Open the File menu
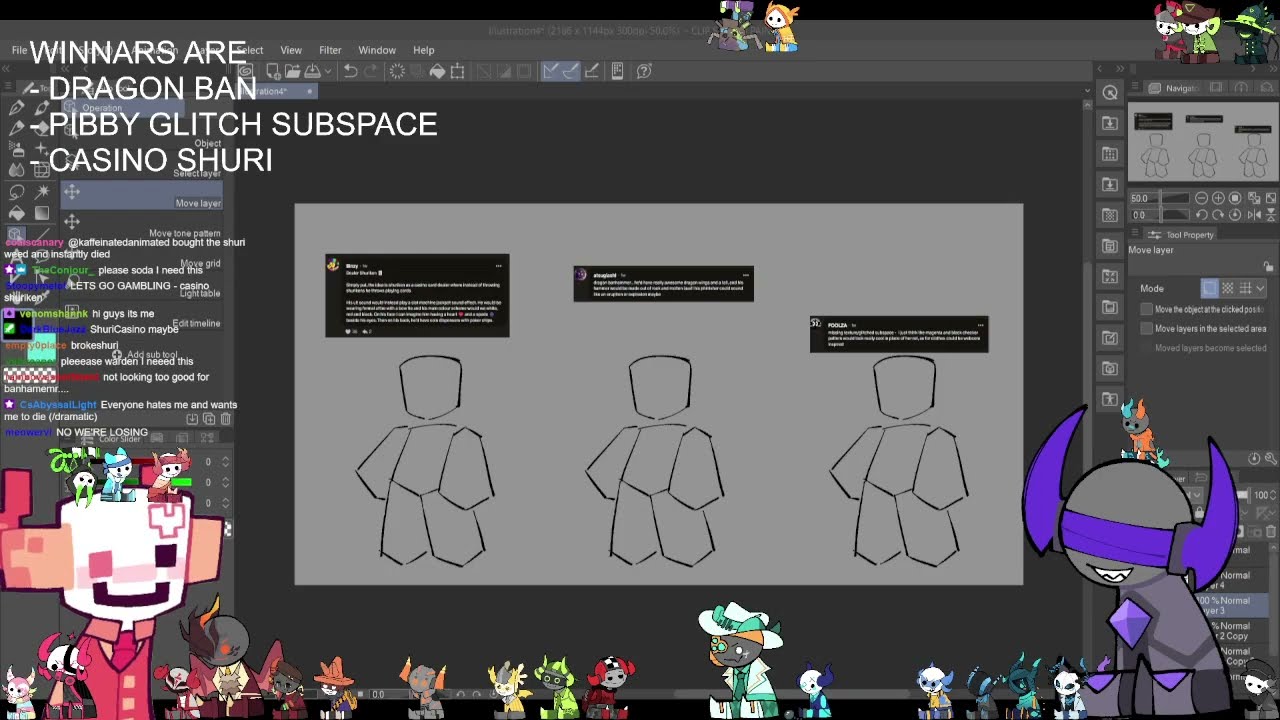Screen dimensions: 1280x720 [x=19, y=50]
